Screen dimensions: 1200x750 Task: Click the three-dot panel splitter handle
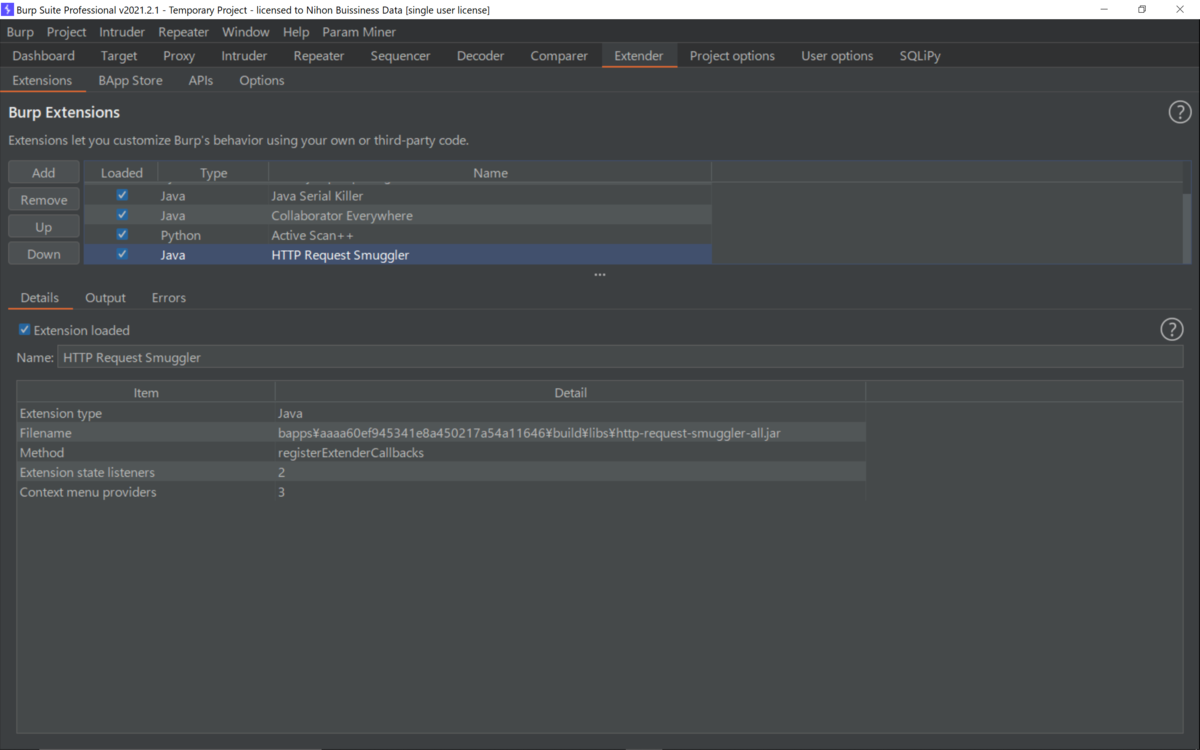click(x=599, y=275)
